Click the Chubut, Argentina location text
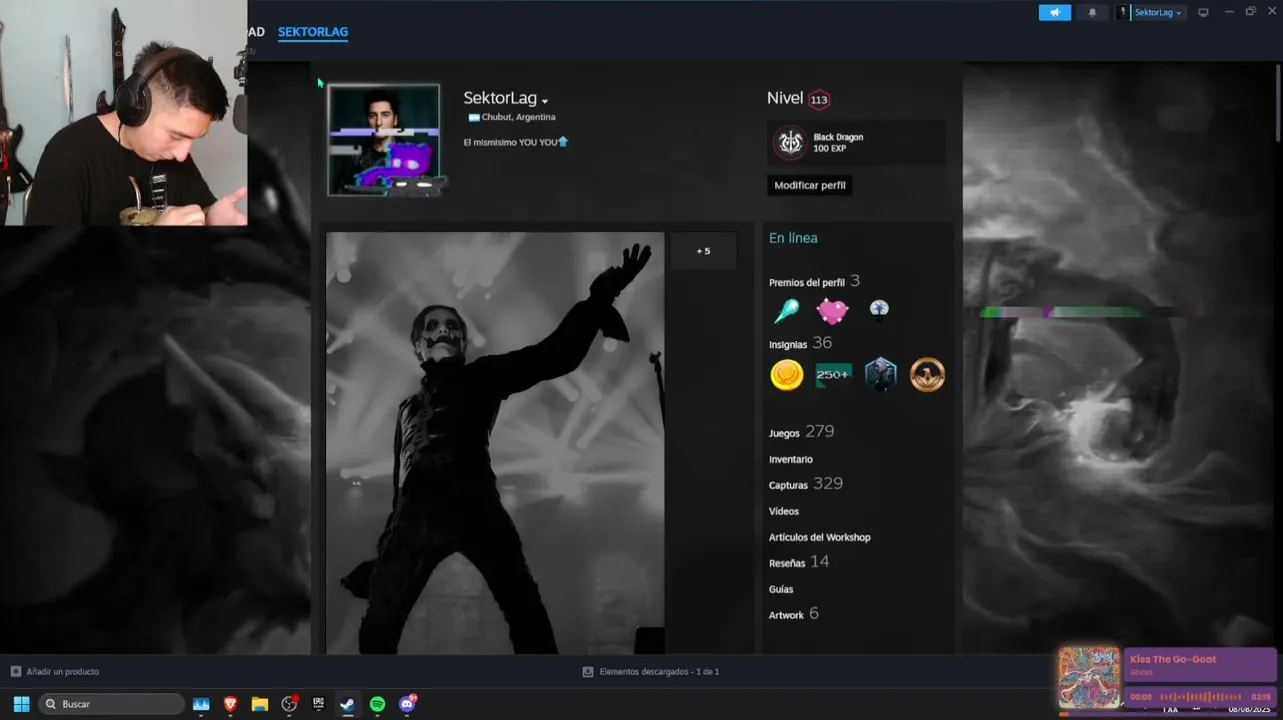Image resolution: width=1283 pixels, height=720 pixels. pyautogui.click(x=518, y=118)
